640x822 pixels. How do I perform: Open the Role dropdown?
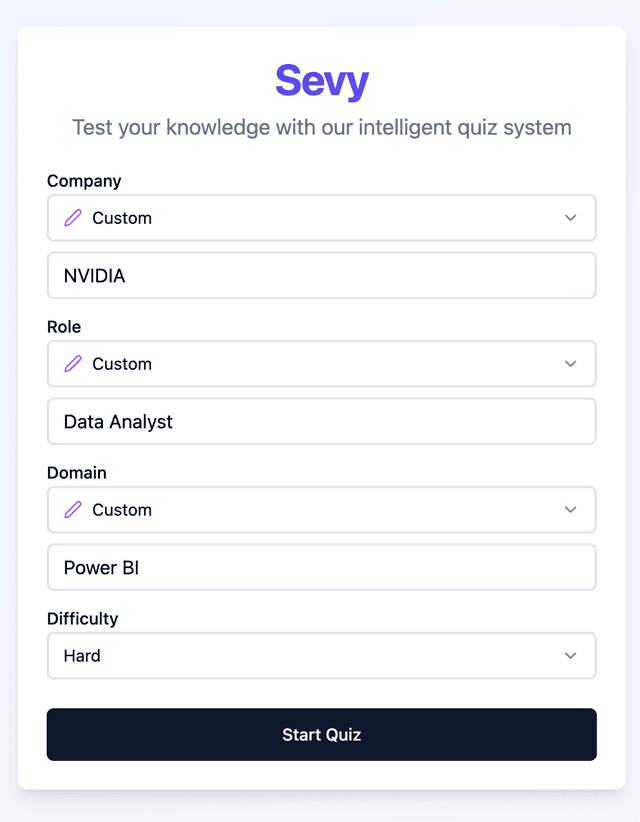(x=320, y=363)
